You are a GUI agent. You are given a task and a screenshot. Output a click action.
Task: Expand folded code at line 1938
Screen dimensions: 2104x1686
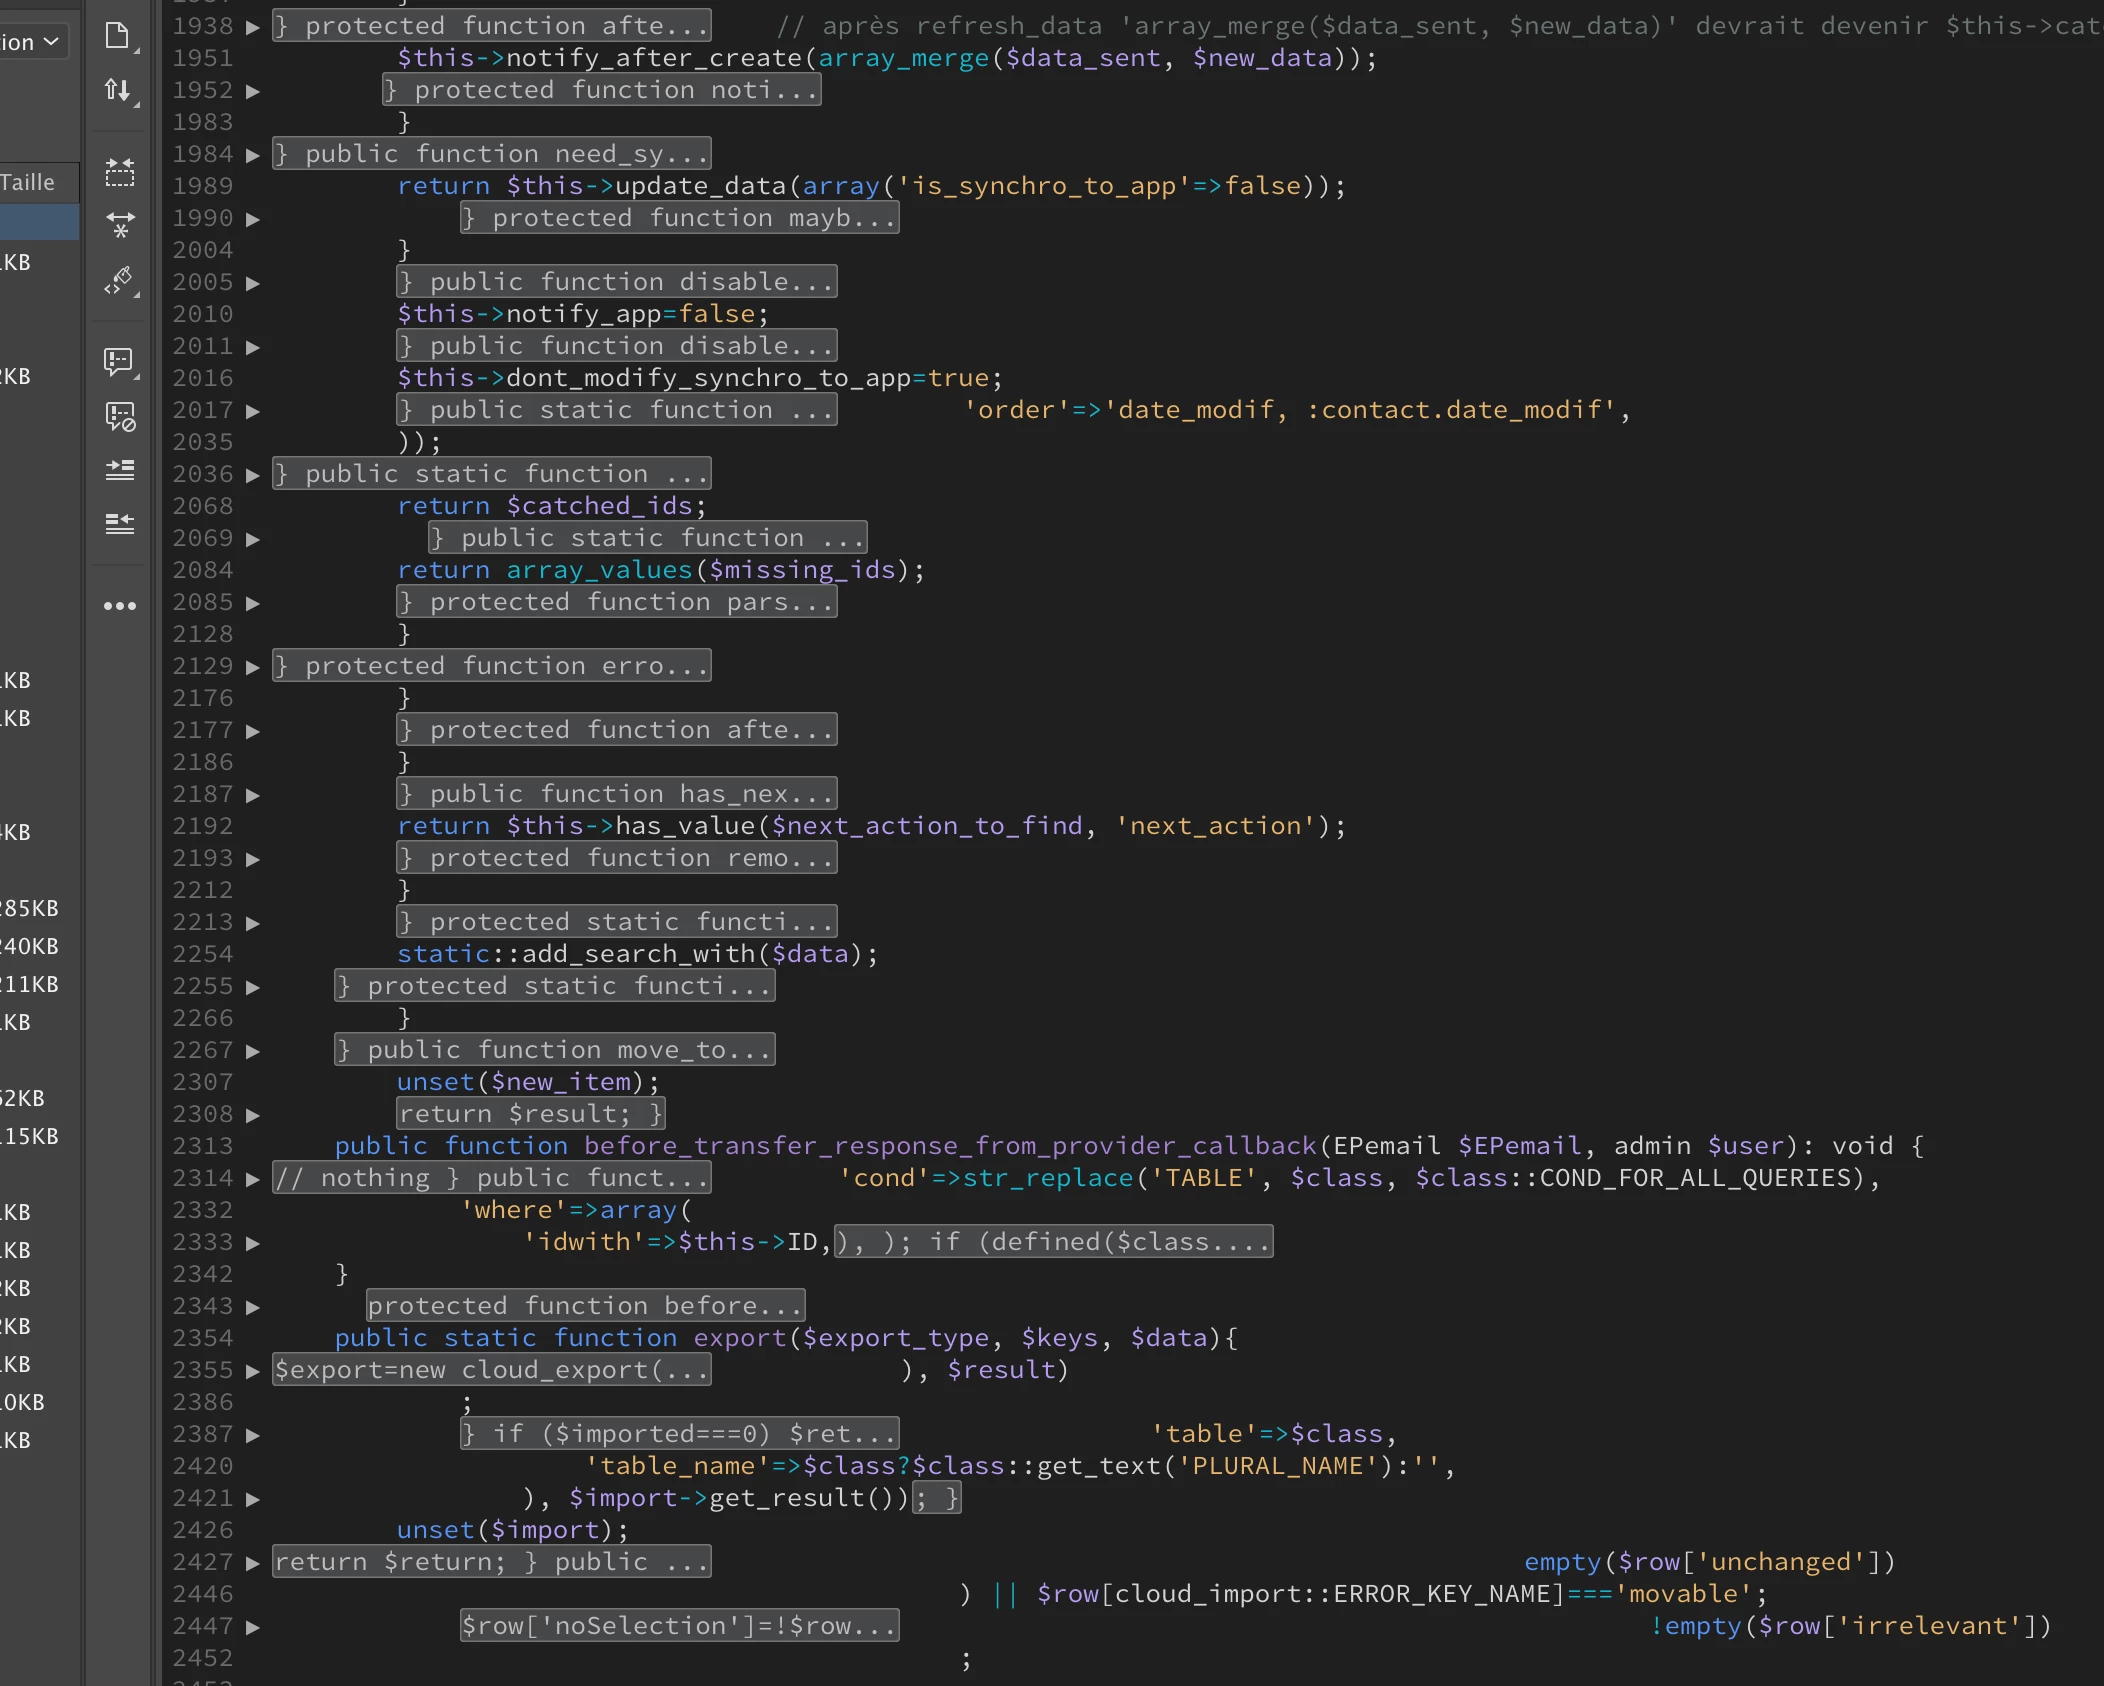[x=253, y=27]
